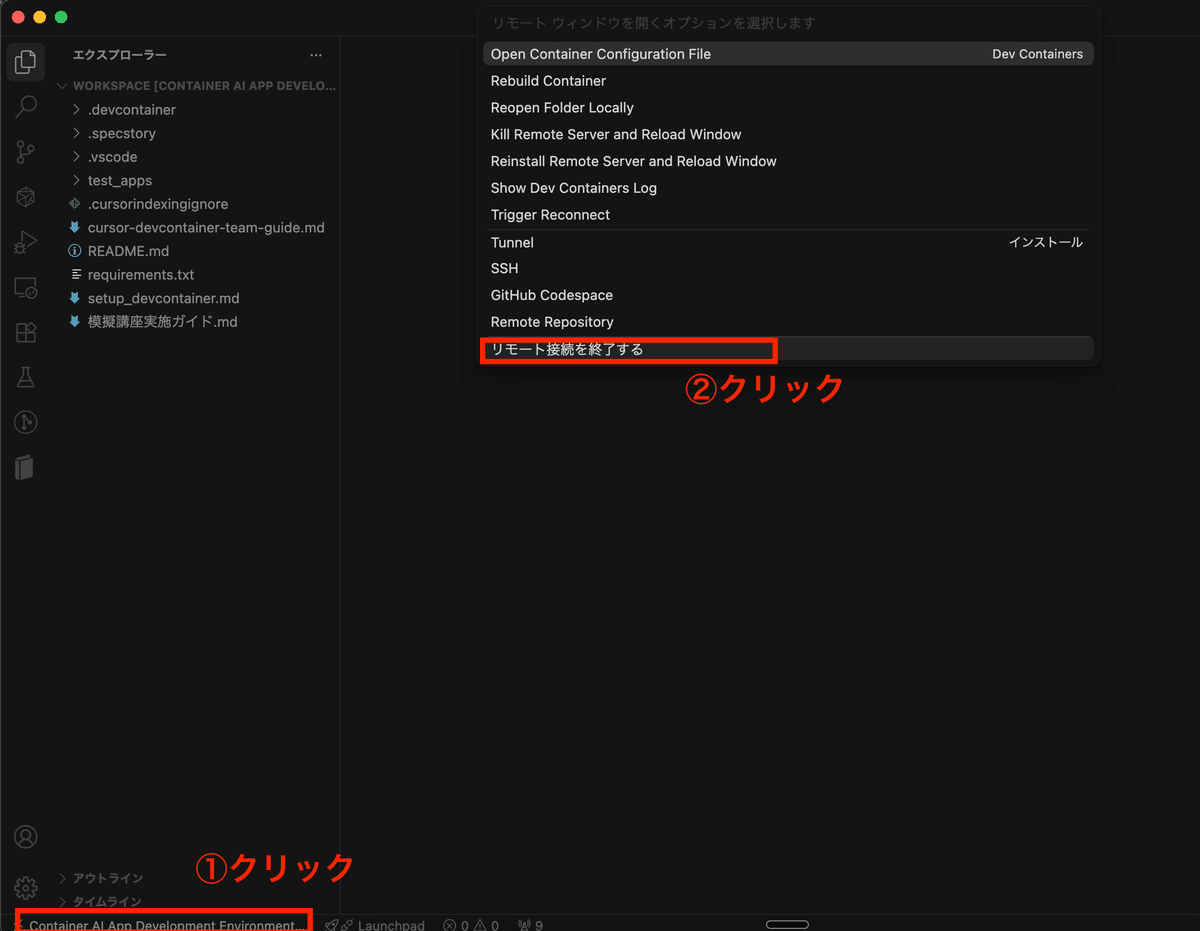
Task: Click the errors and warnings status indicator
Action: coord(470,925)
